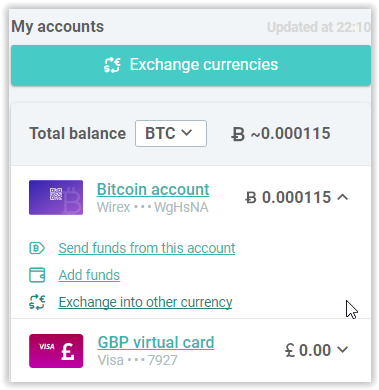The height and width of the screenshot is (390, 379).
Task: Select Send funds from this account
Action: point(147,248)
